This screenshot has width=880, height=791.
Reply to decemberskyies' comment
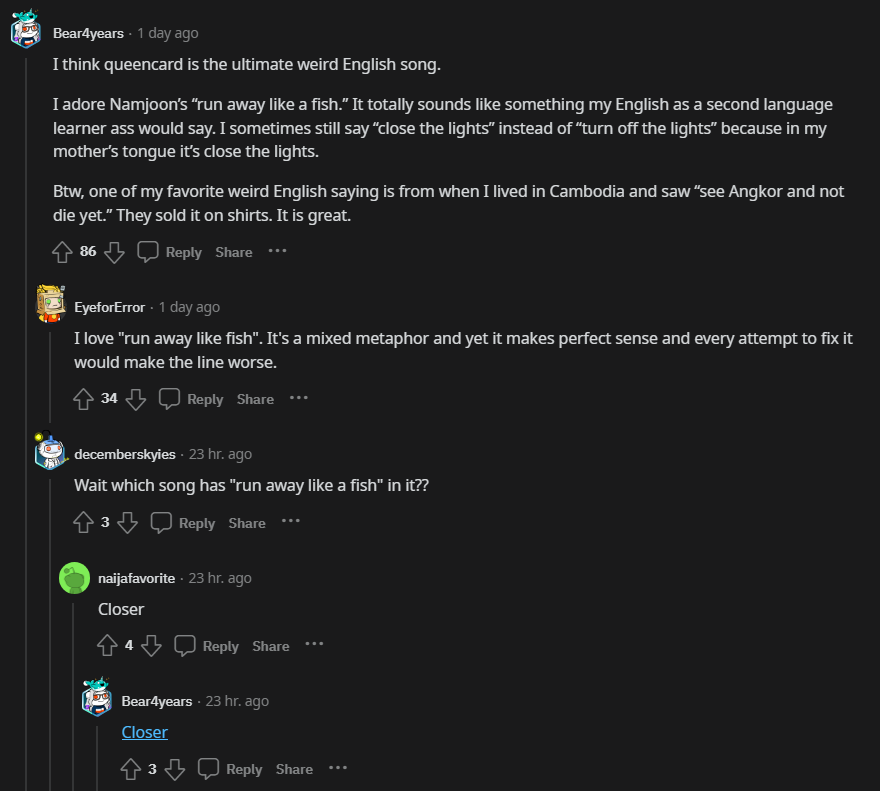[183, 523]
